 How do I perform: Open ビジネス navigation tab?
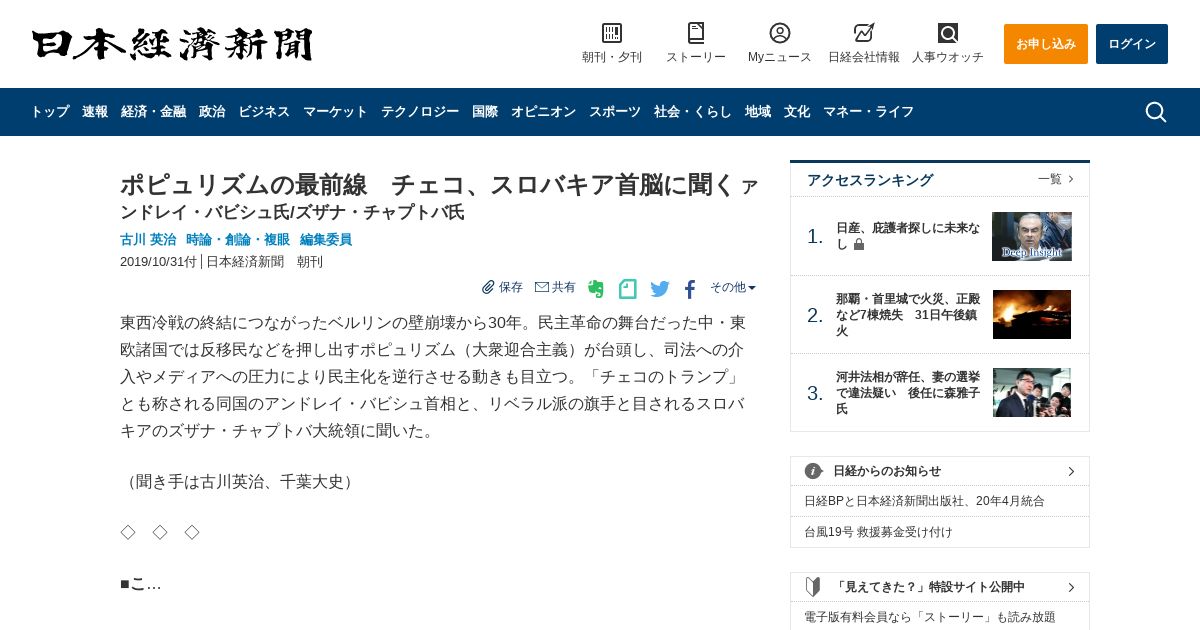[x=264, y=112]
